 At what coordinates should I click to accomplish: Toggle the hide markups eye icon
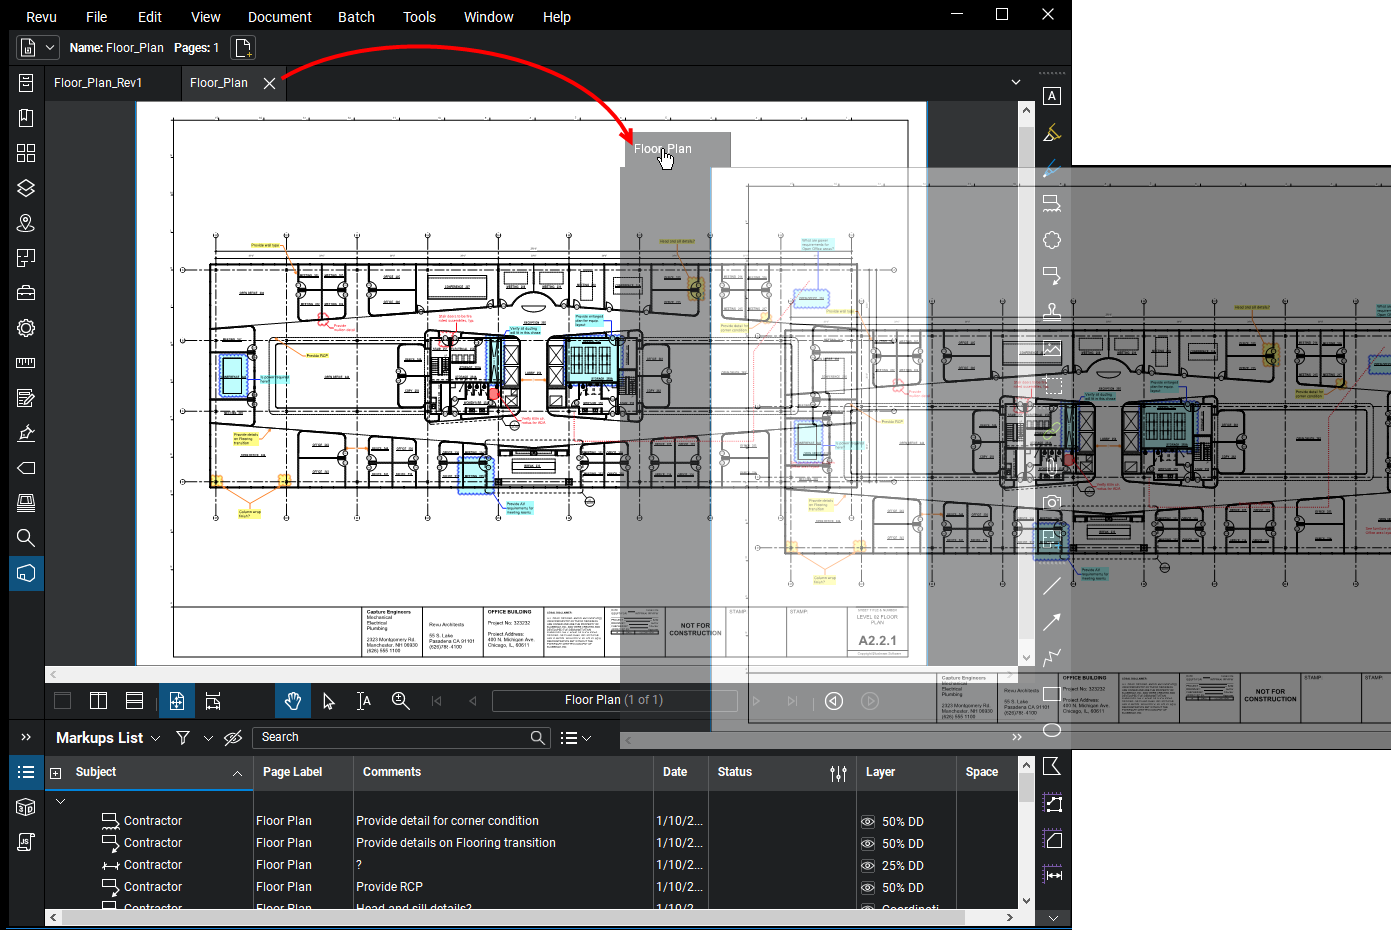click(x=233, y=738)
